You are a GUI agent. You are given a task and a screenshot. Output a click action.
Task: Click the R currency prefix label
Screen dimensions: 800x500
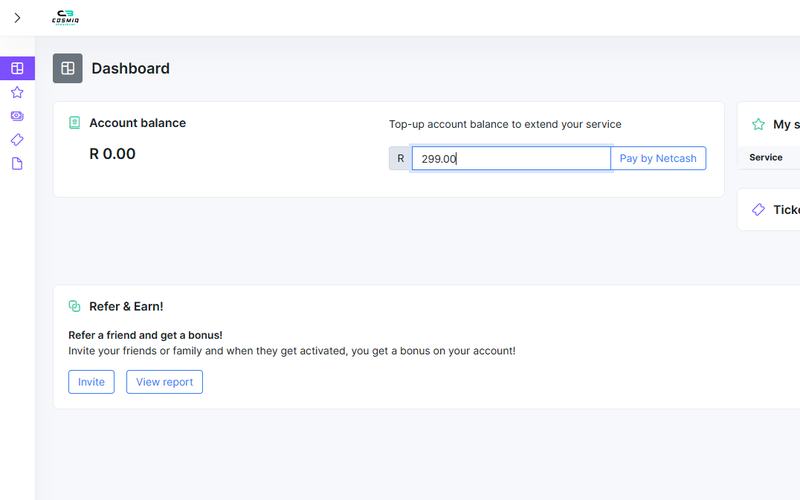click(401, 158)
